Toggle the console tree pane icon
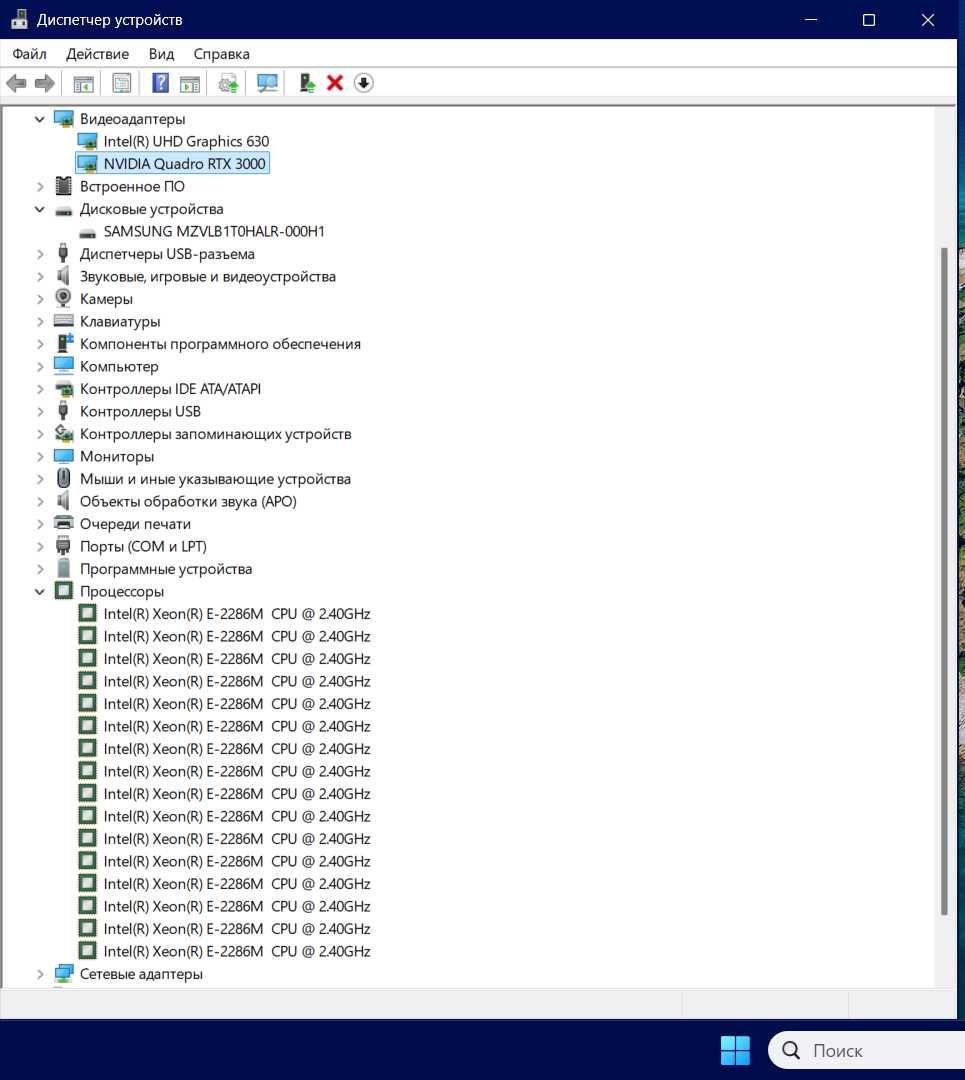The height and width of the screenshot is (1080, 965). (x=83, y=83)
